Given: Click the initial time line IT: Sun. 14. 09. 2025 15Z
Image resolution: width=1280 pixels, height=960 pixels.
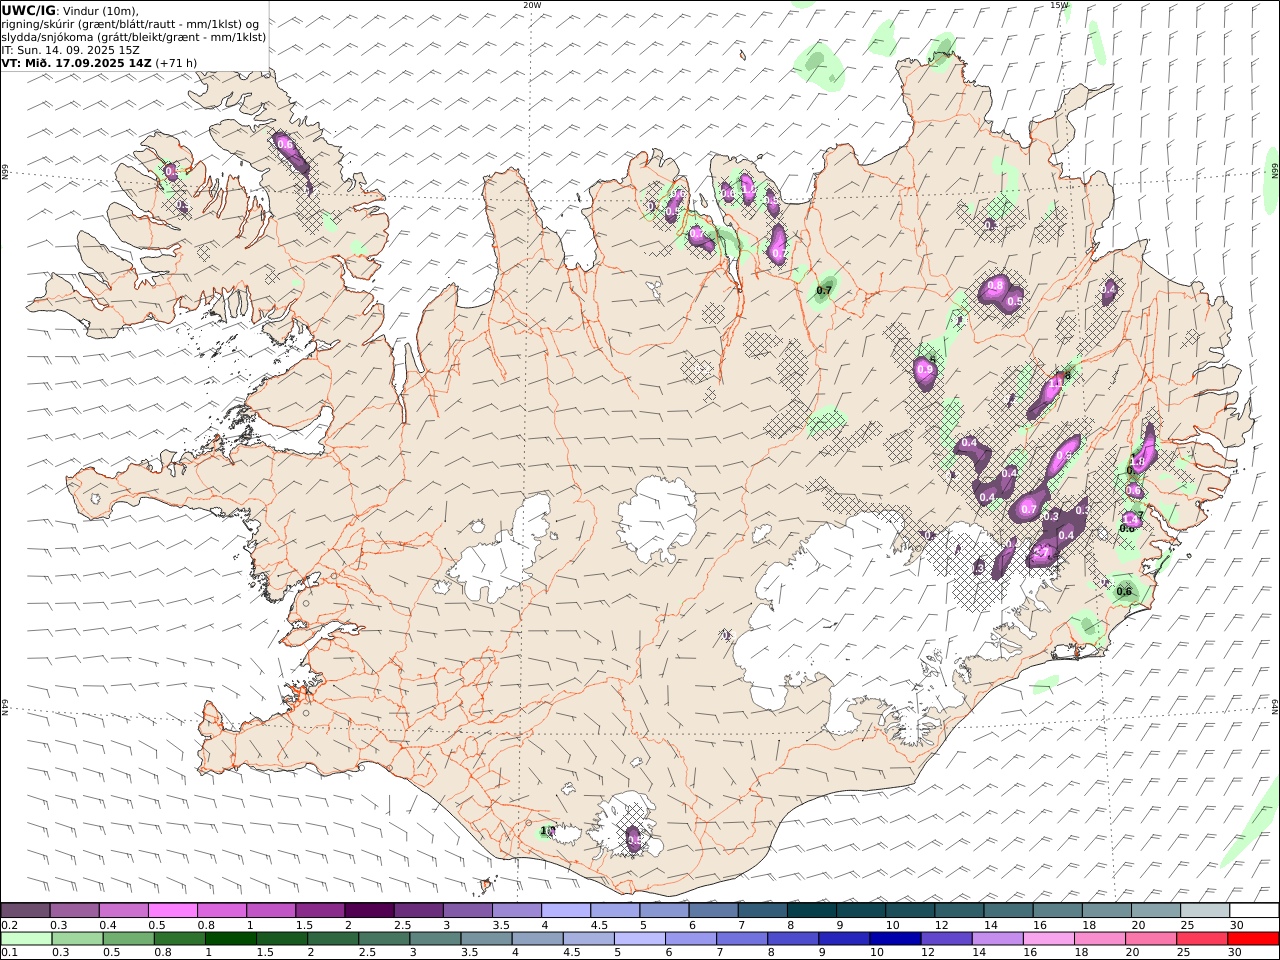Looking at the screenshot, I should tap(71, 49).
